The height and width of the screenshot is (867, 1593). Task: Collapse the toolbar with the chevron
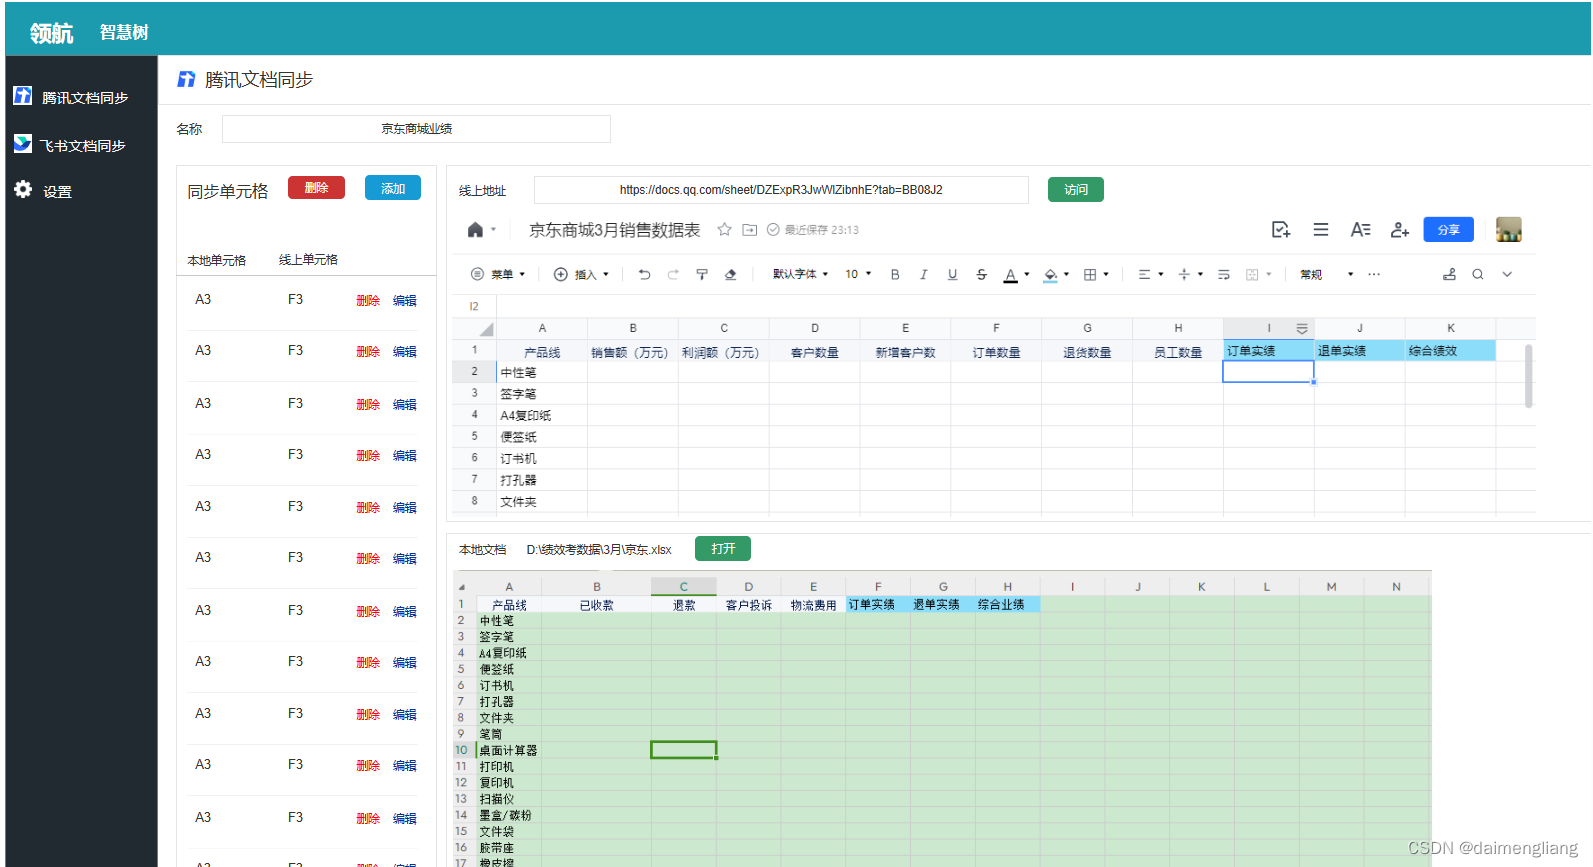1507,274
